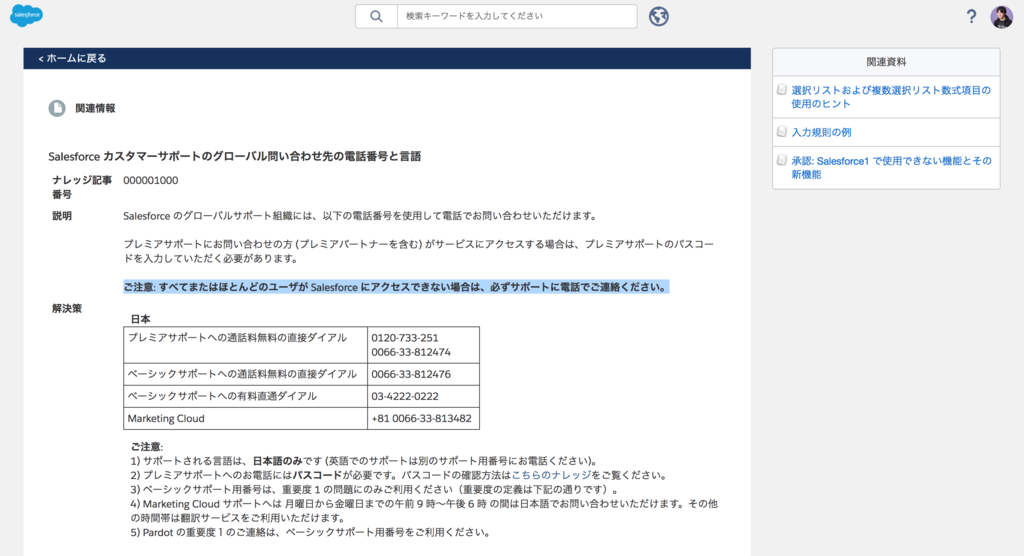Click the highlighted ご注意 warning sentence
Screen dimensions: 1024x556
click(x=396, y=287)
